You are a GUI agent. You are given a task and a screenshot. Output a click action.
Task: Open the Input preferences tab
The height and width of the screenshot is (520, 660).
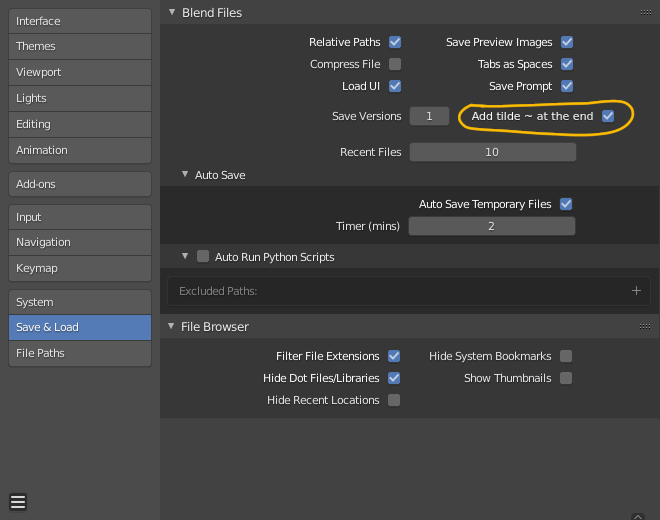[x=80, y=217]
